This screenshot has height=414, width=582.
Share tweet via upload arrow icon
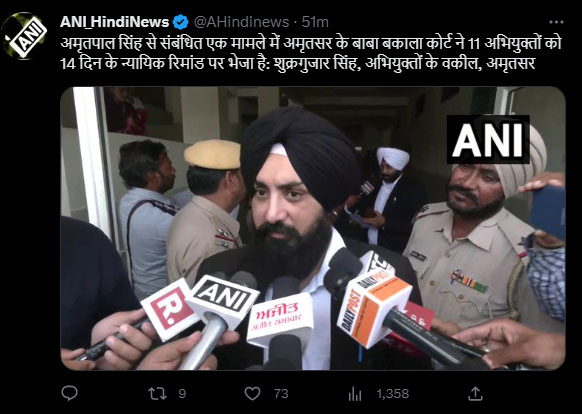click(475, 393)
